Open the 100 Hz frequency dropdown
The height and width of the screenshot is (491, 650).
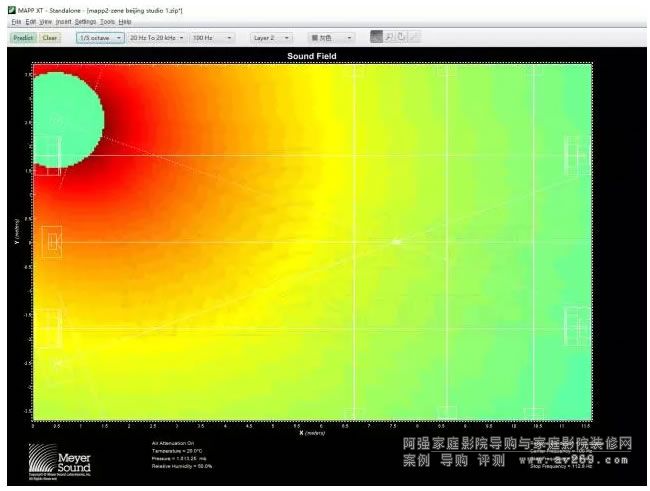[212, 37]
